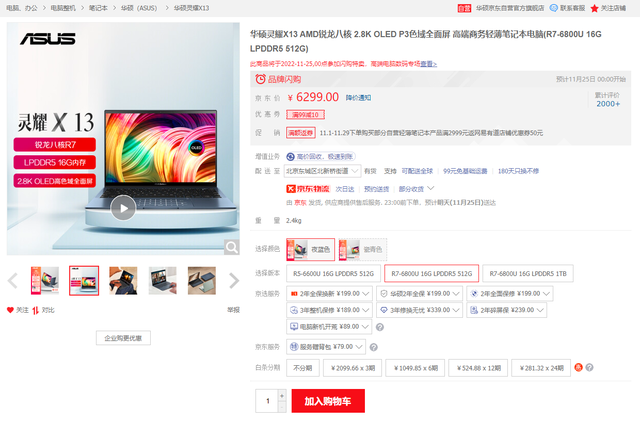Viewport: 640px width, 422px height.
Task: Show the previous thumbnails with the left arrow
Action: tap(13, 280)
